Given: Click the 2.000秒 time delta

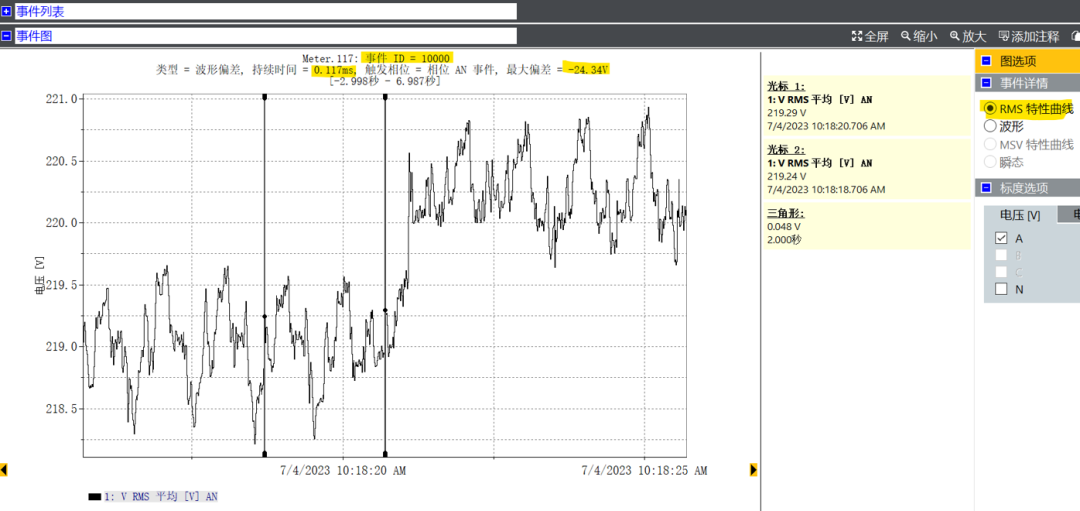Looking at the screenshot, I should [x=784, y=240].
